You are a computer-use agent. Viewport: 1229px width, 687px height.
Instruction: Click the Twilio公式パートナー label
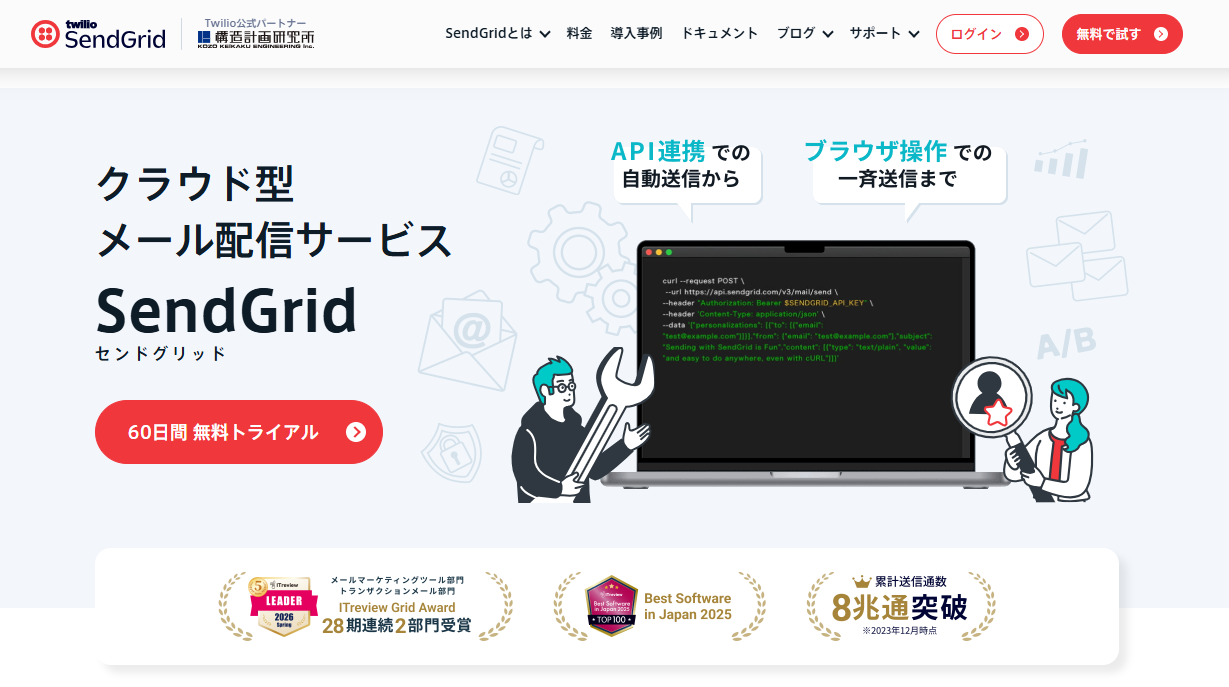coord(255,22)
